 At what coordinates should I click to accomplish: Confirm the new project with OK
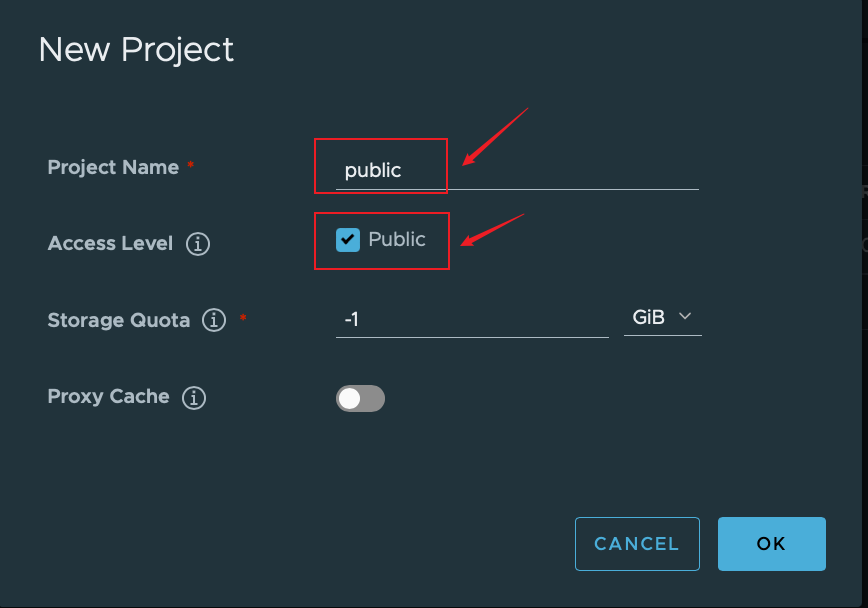(771, 544)
